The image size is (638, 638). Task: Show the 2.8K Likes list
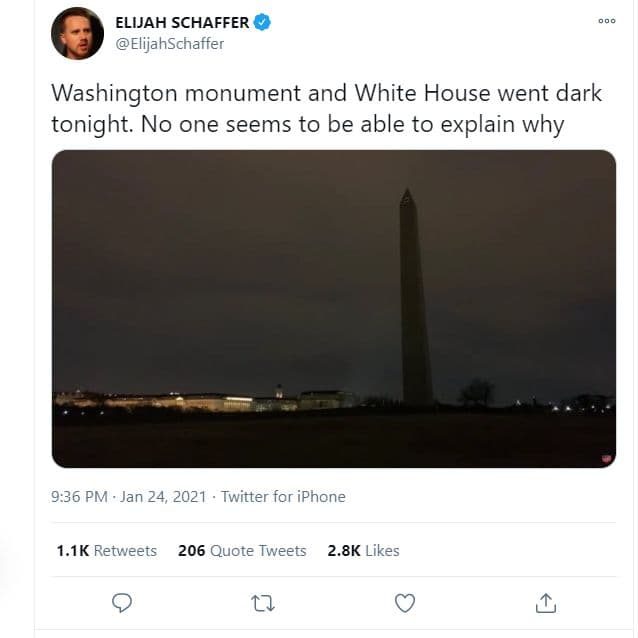click(x=363, y=550)
